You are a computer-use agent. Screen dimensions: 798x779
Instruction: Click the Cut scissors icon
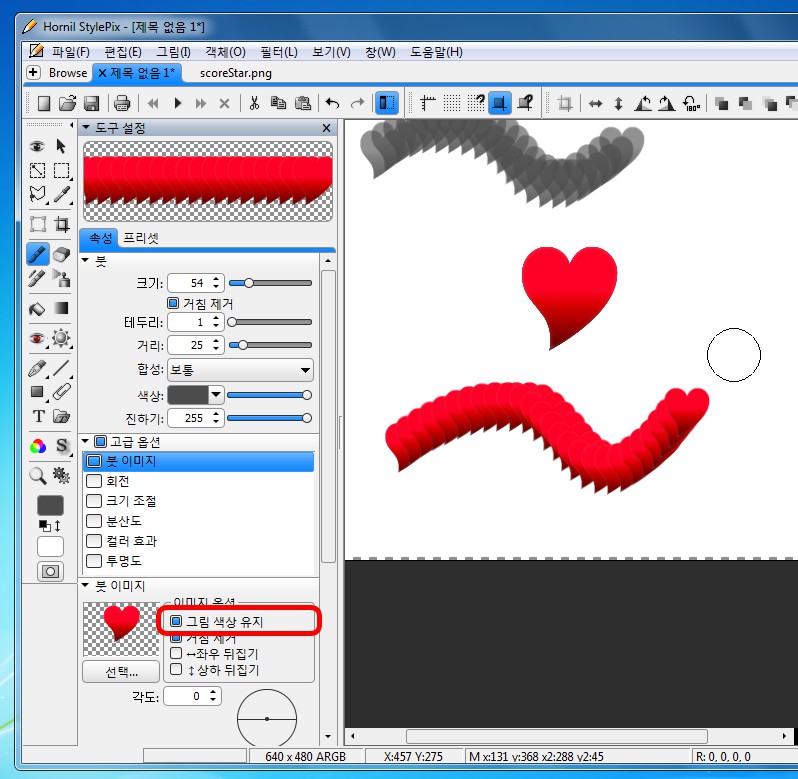coord(254,103)
